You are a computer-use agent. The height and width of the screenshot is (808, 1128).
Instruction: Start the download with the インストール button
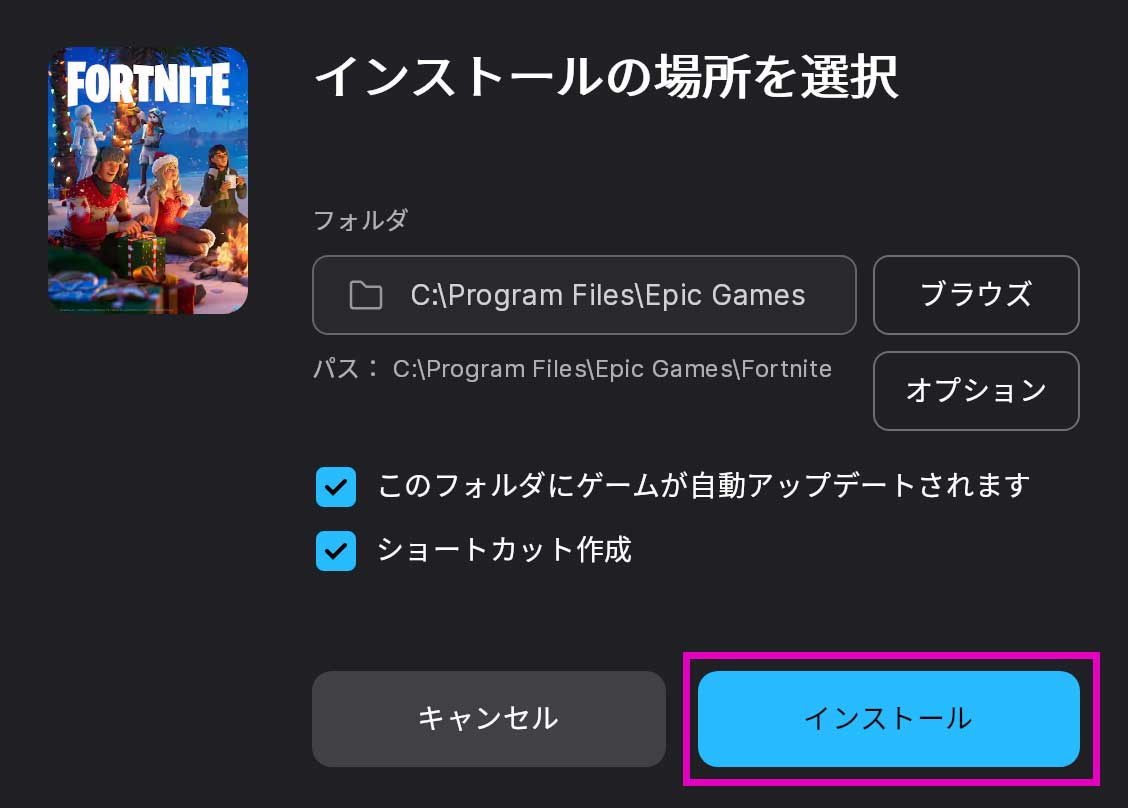pos(888,719)
